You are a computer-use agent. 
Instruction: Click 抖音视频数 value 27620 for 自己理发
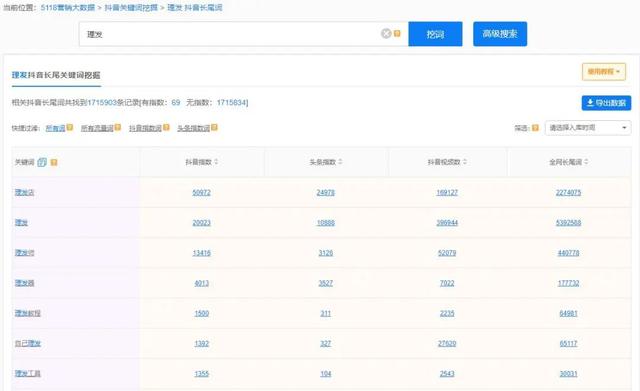tap(447, 343)
